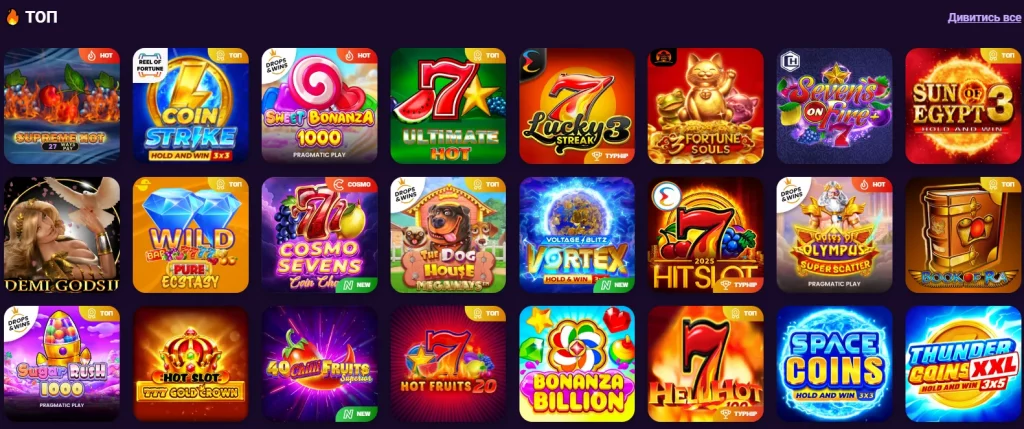The image size is (1024, 429).
Task: Open the Coin Strike game tile
Action: [191, 105]
